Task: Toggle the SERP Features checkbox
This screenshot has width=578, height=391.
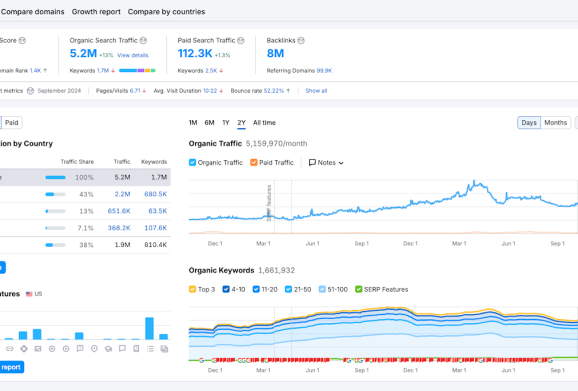Action: (x=358, y=289)
